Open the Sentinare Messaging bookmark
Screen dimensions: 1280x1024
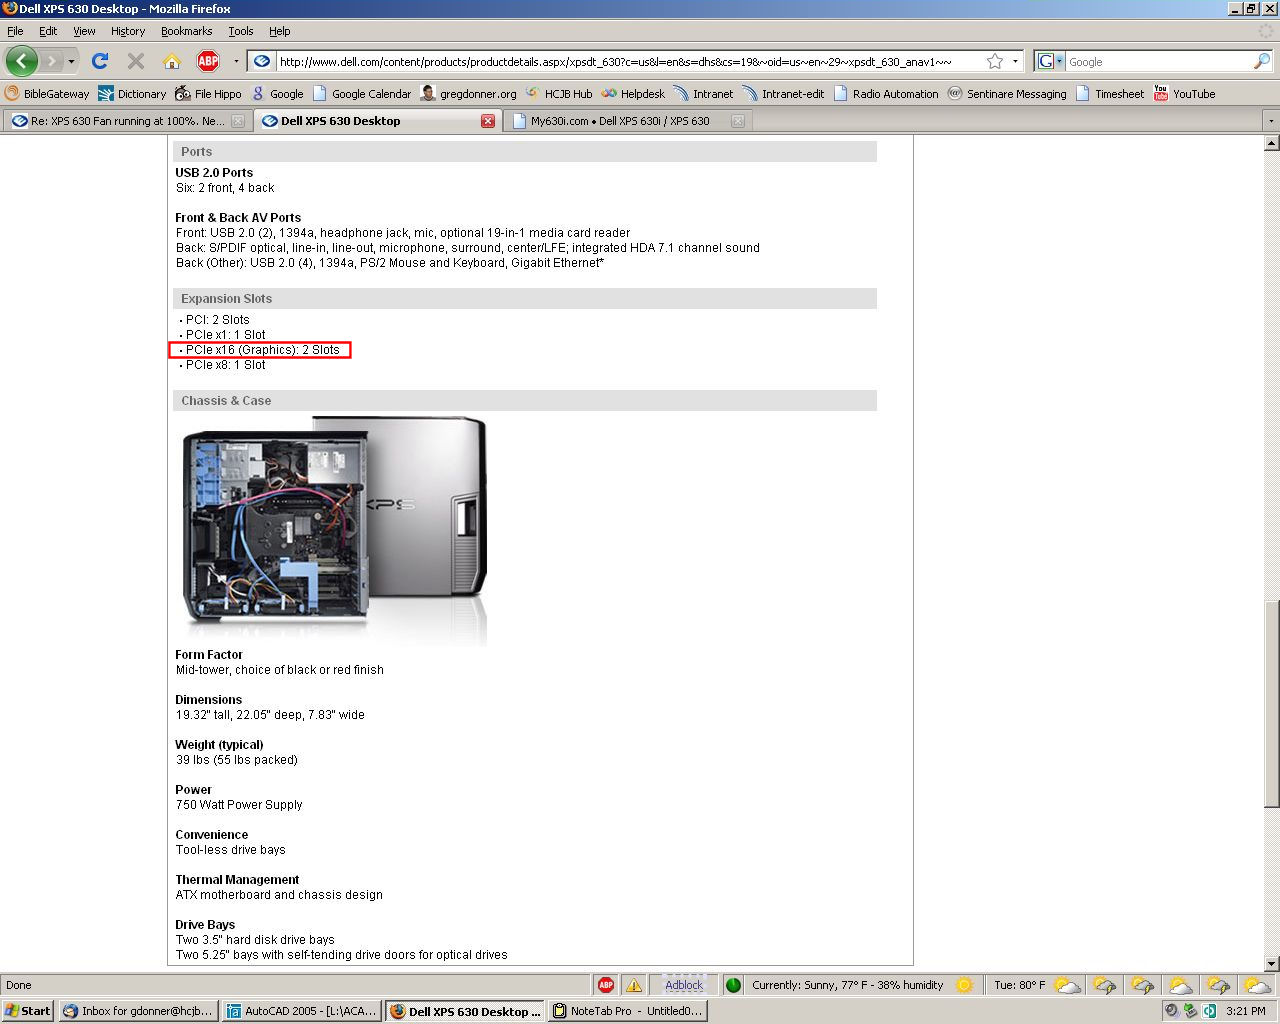coord(1006,93)
